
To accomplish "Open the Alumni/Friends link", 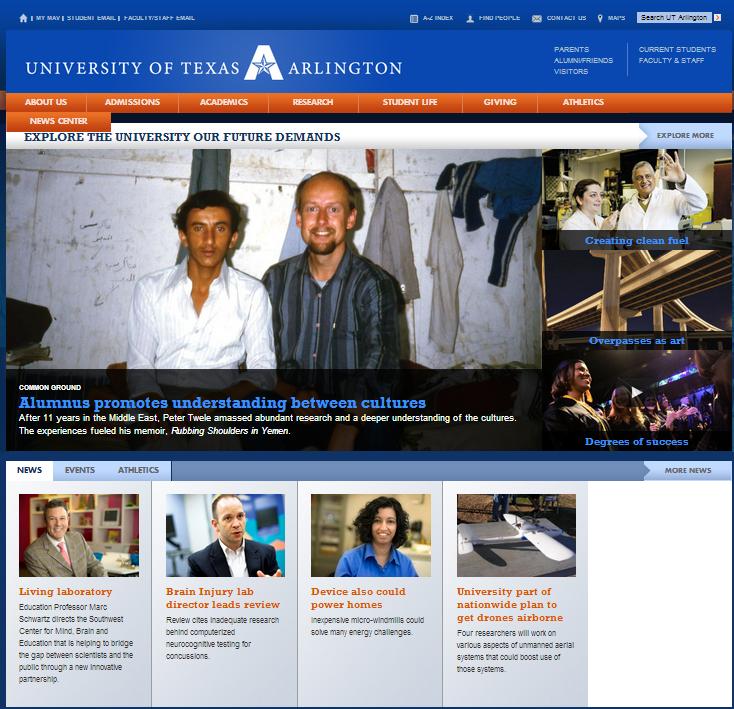I will point(583,60).
